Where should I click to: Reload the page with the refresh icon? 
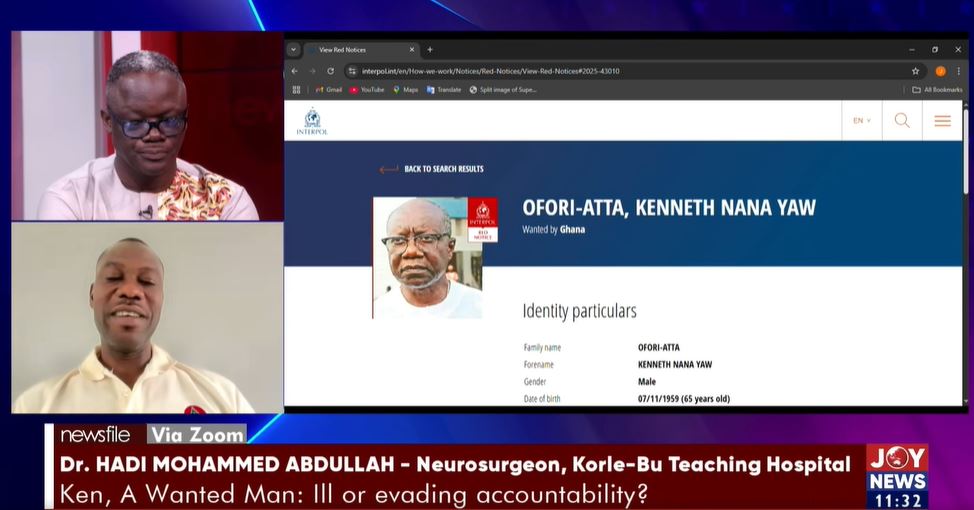(330, 71)
